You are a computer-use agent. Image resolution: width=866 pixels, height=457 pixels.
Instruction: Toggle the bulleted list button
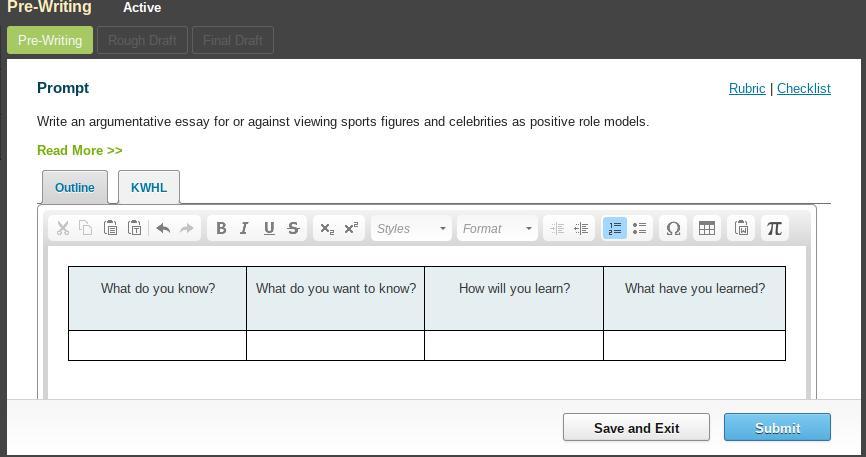point(640,228)
